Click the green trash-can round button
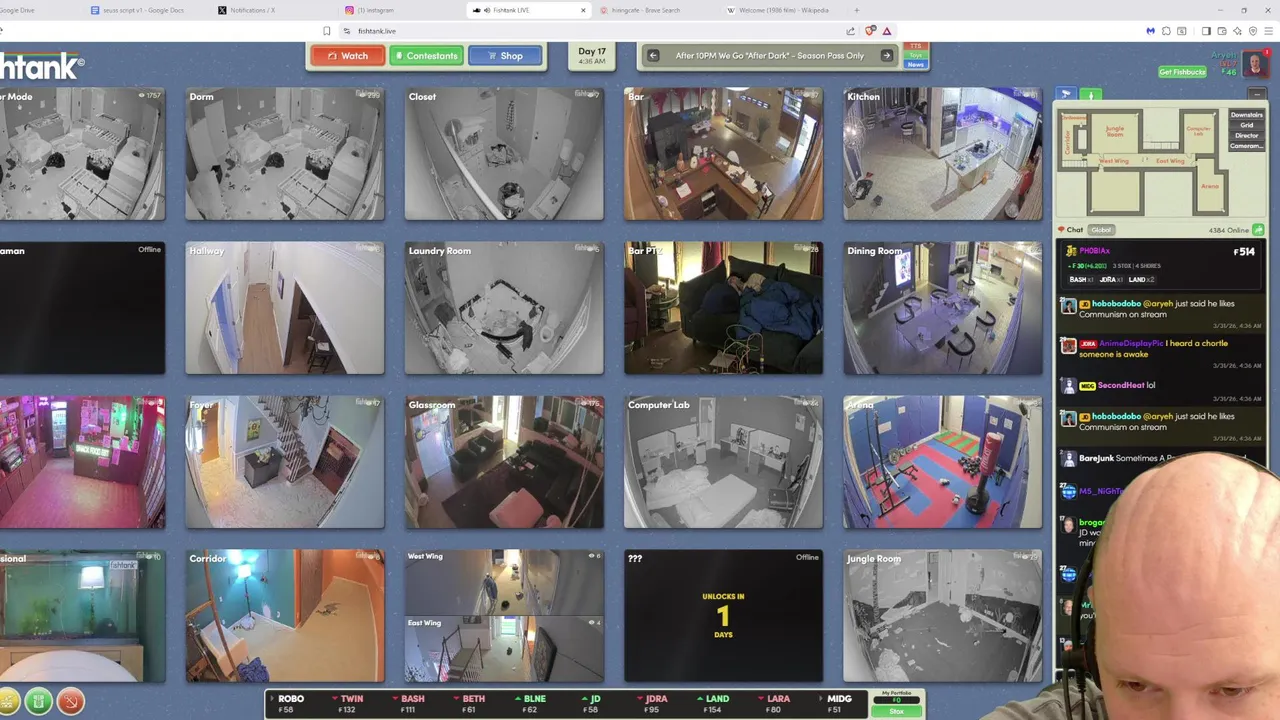1280x720 pixels. coord(38,702)
